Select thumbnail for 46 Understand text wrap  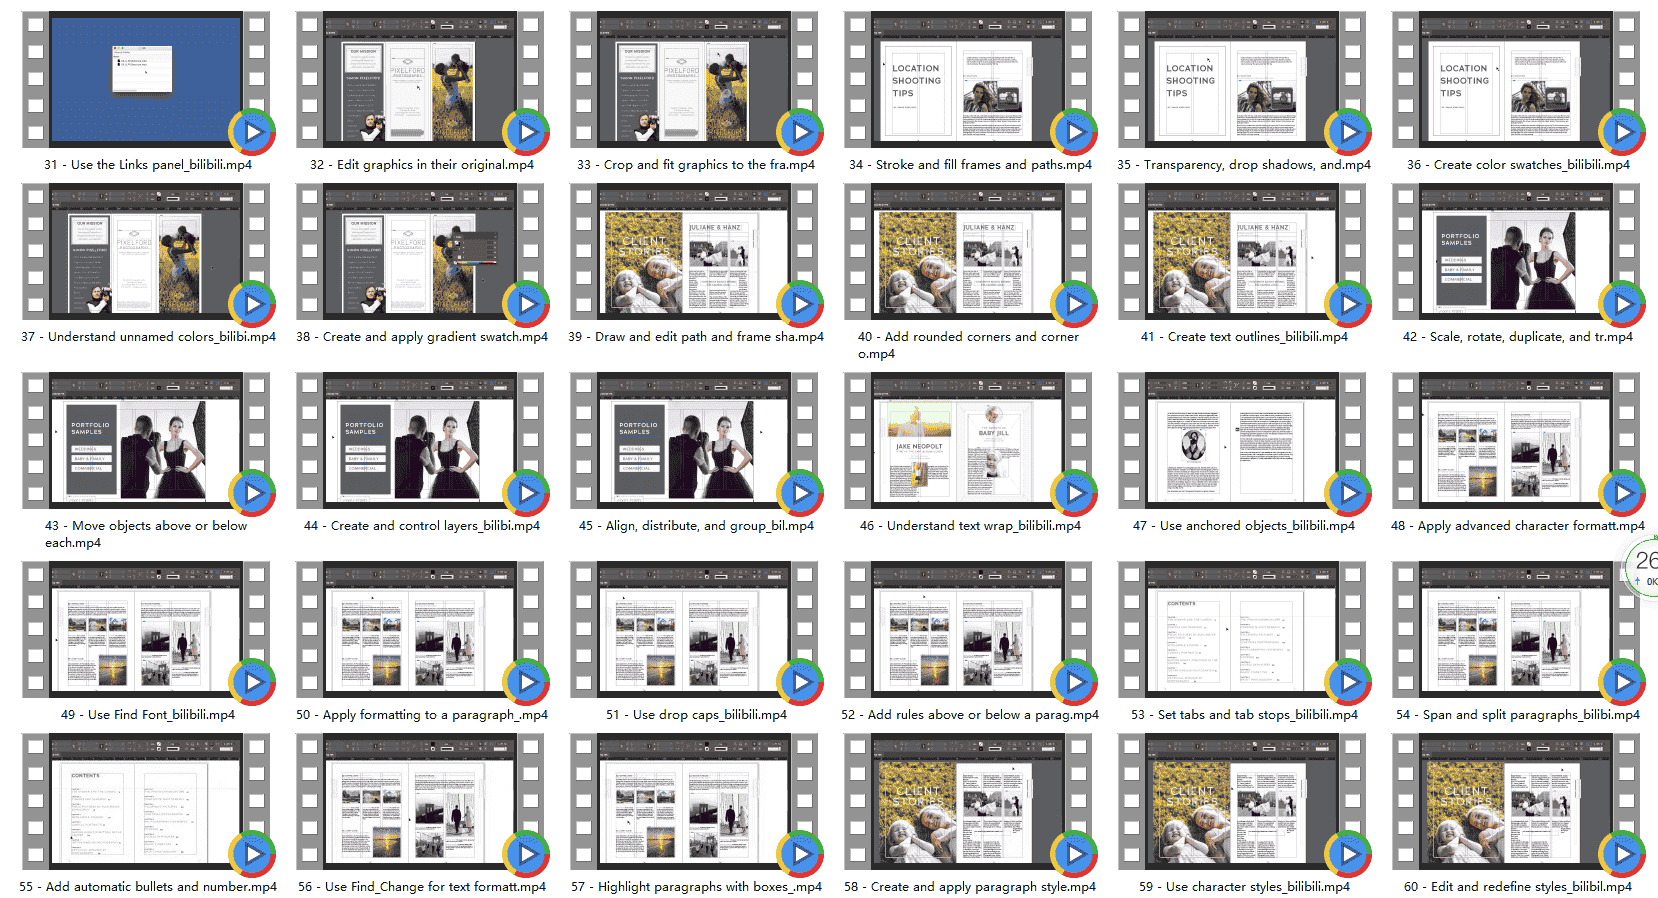[968, 441]
